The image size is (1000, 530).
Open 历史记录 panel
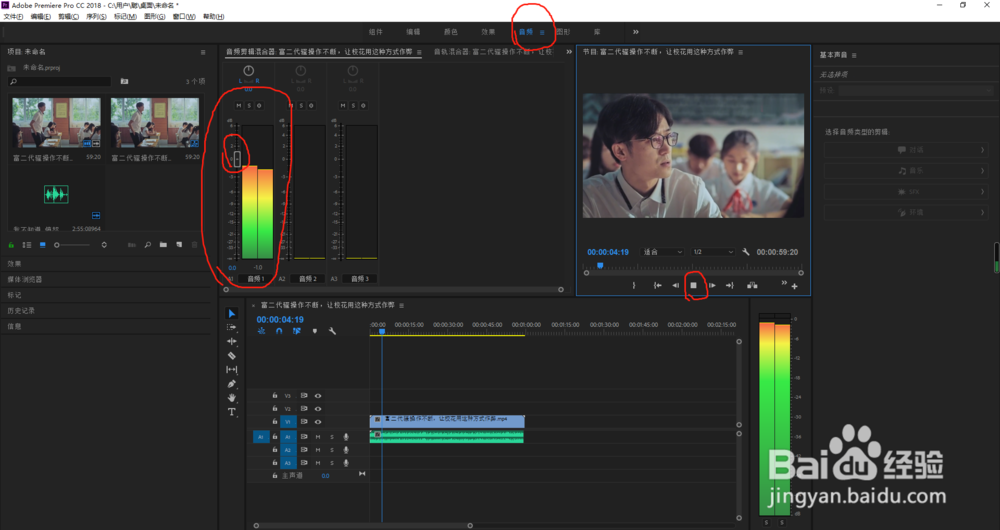click(x=20, y=311)
